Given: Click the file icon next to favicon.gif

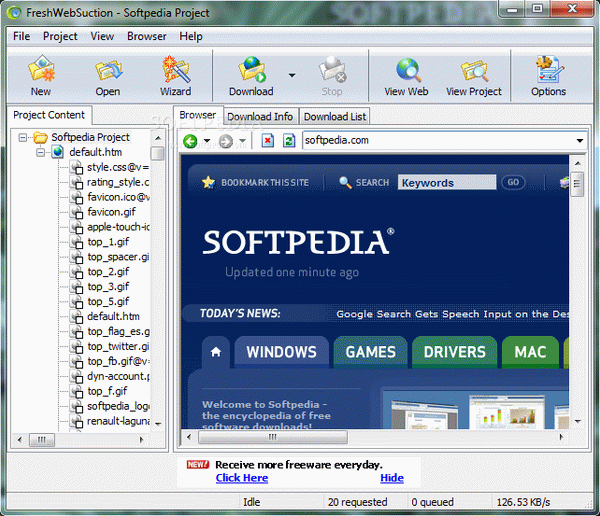Looking at the screenshot, I should pos(77,212).
